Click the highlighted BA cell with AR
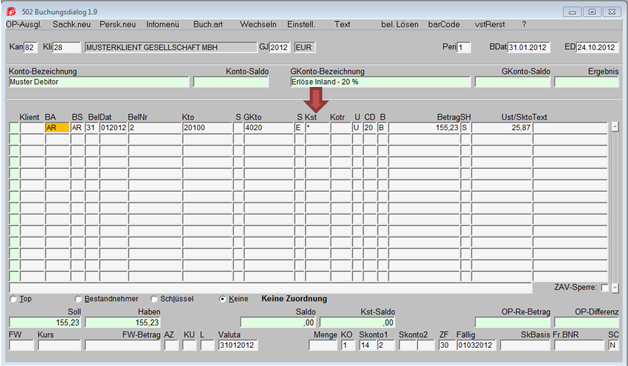628x366 pixels. tap(57, 128)
